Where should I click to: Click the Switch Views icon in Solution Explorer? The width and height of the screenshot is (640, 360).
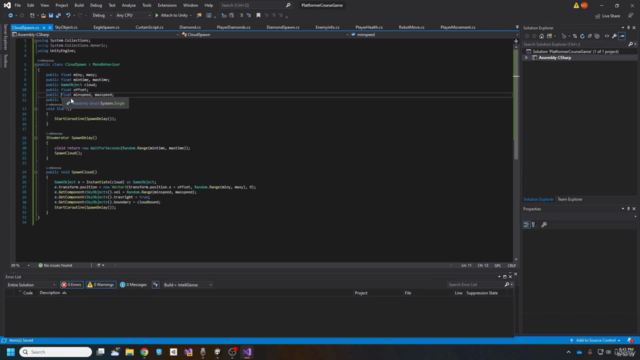(x=549, y=36)
